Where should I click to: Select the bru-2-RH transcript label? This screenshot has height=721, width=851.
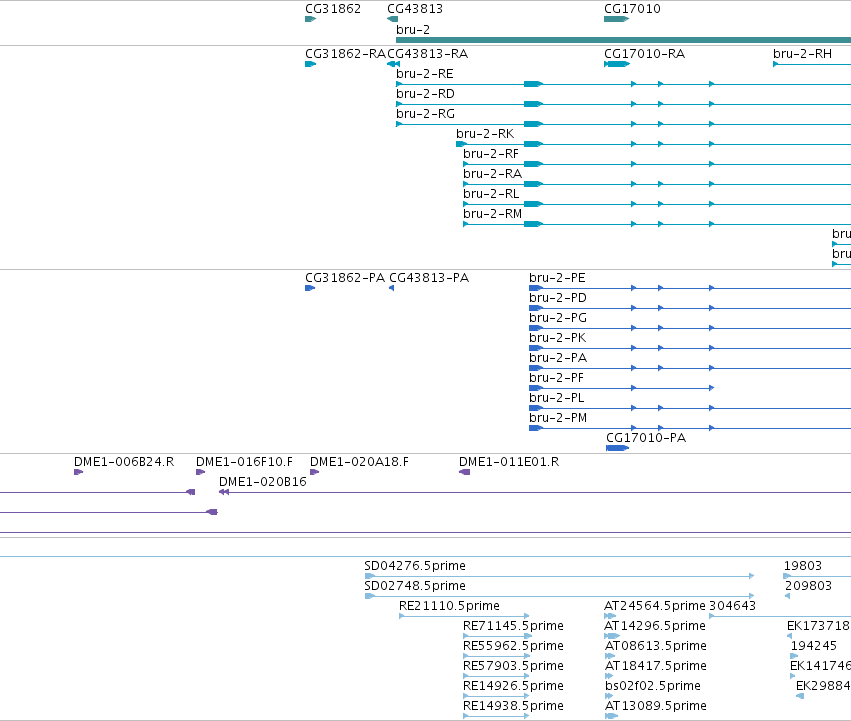point(802,54)
